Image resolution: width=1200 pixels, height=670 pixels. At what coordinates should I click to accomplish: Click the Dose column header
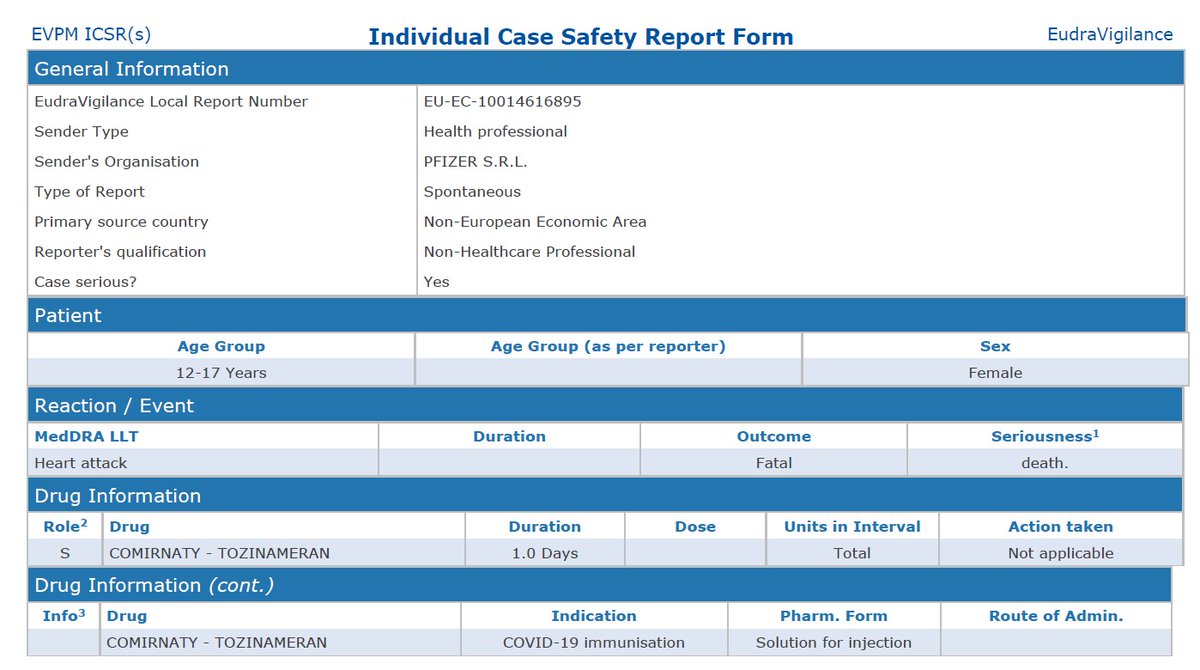coord(695,526)
